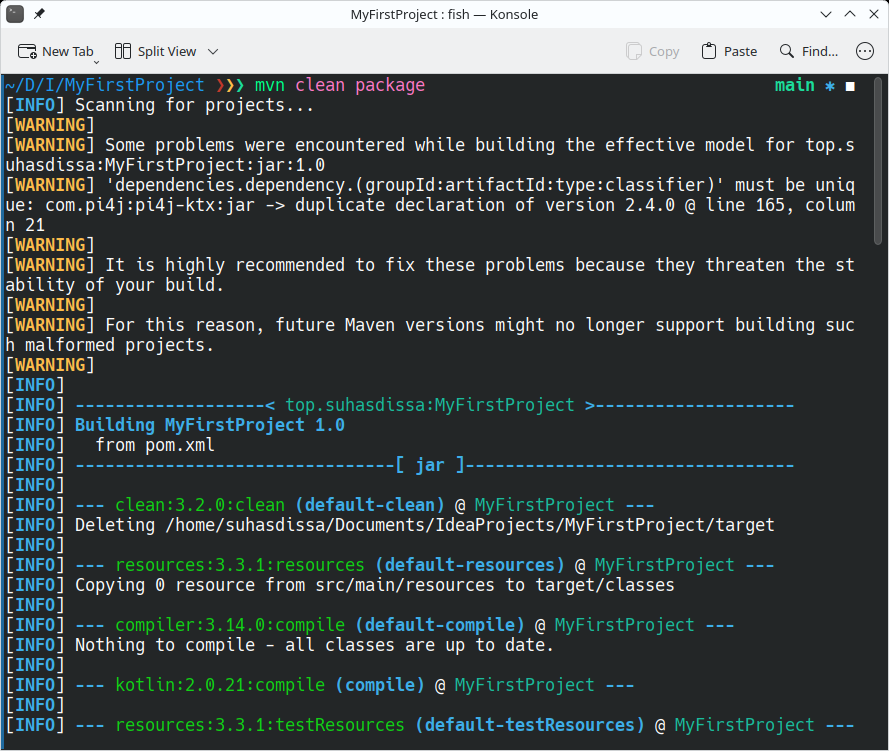Screen dimensions: 889x751
Task: Click the '~/D/I/MyFirstProject' prompt path
Action: [x=105, y=85]
